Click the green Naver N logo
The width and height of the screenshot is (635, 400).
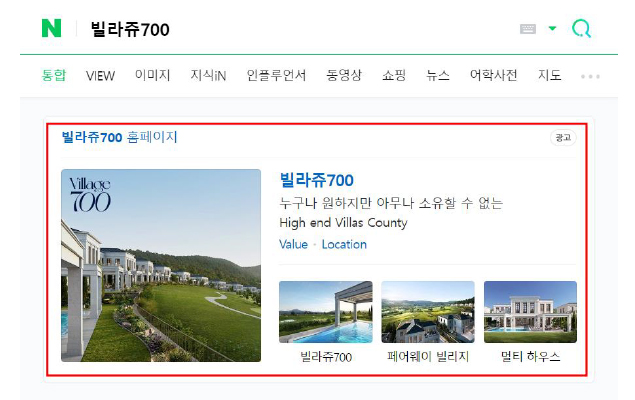pos(51,28)
